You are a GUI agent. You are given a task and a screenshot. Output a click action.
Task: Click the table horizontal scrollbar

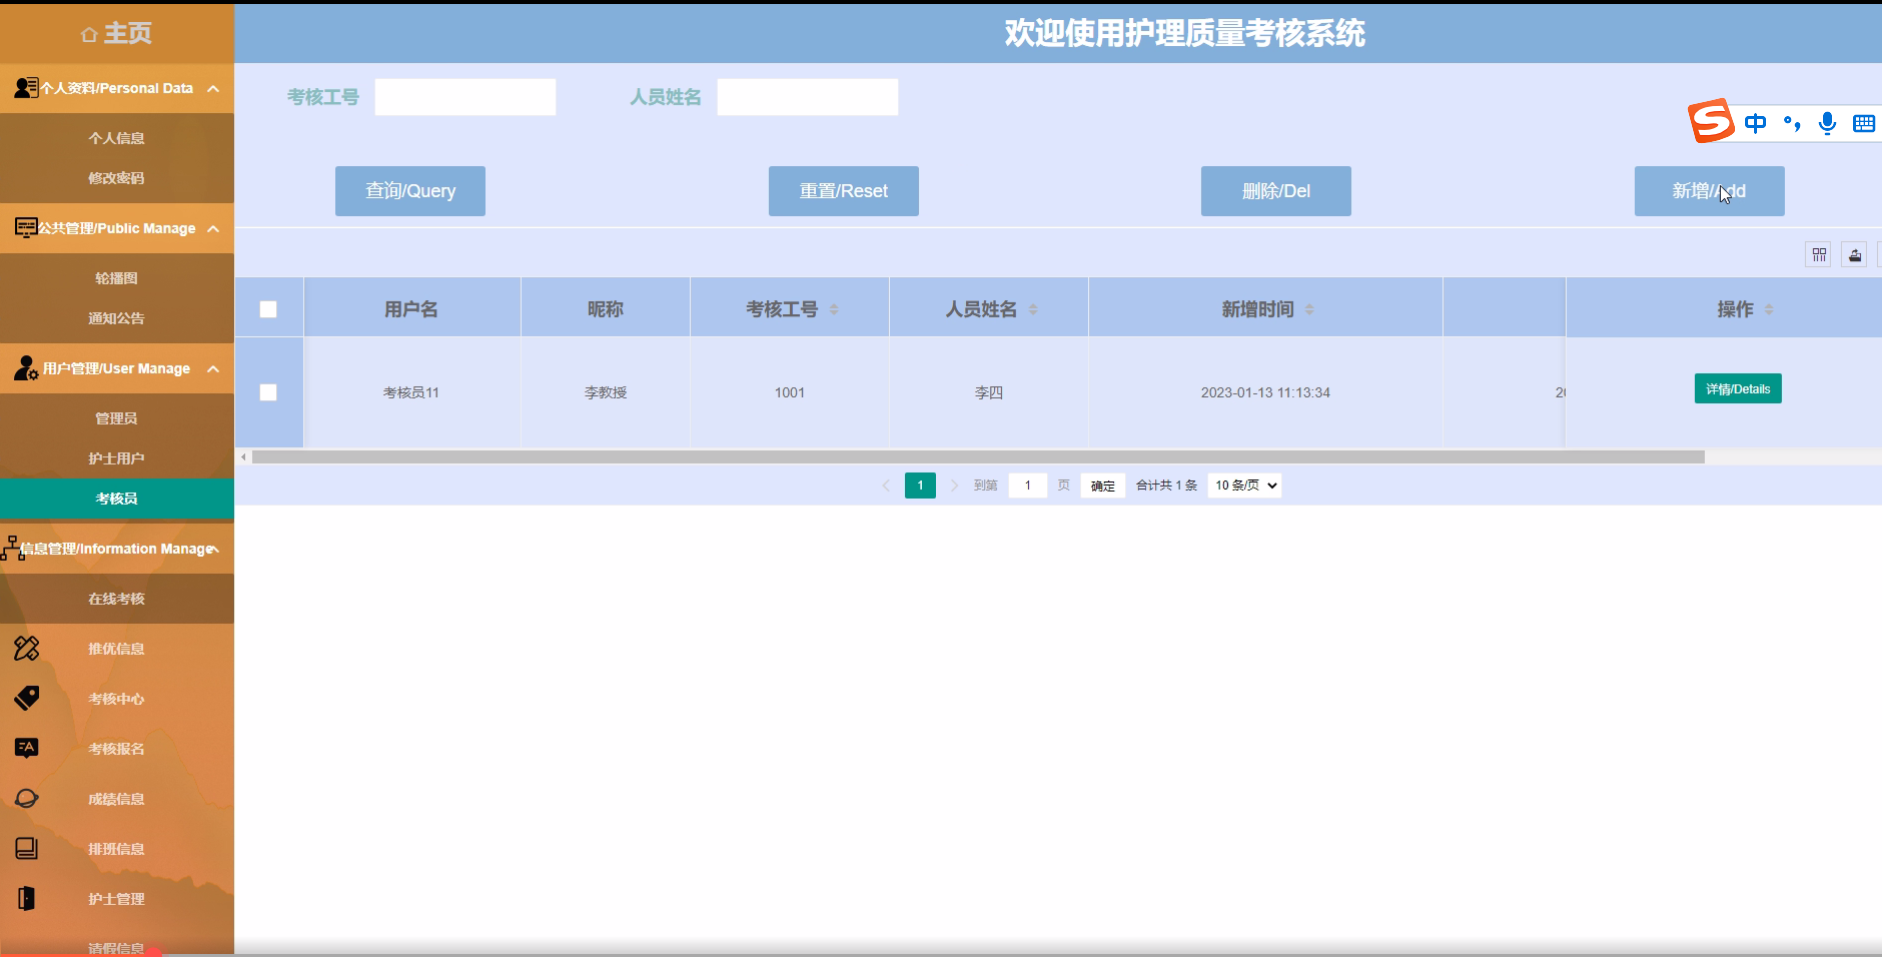978,457
